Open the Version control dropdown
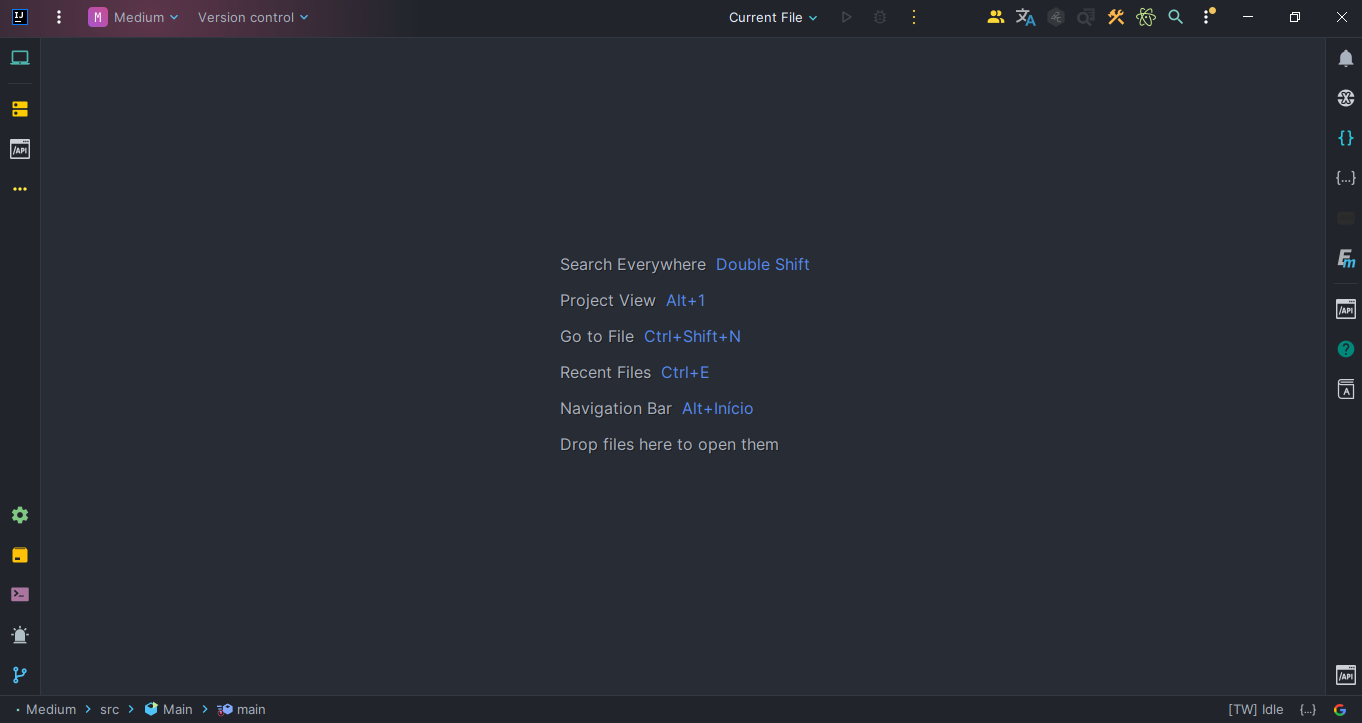1362x723 pixels. click(x=253, y=17)
